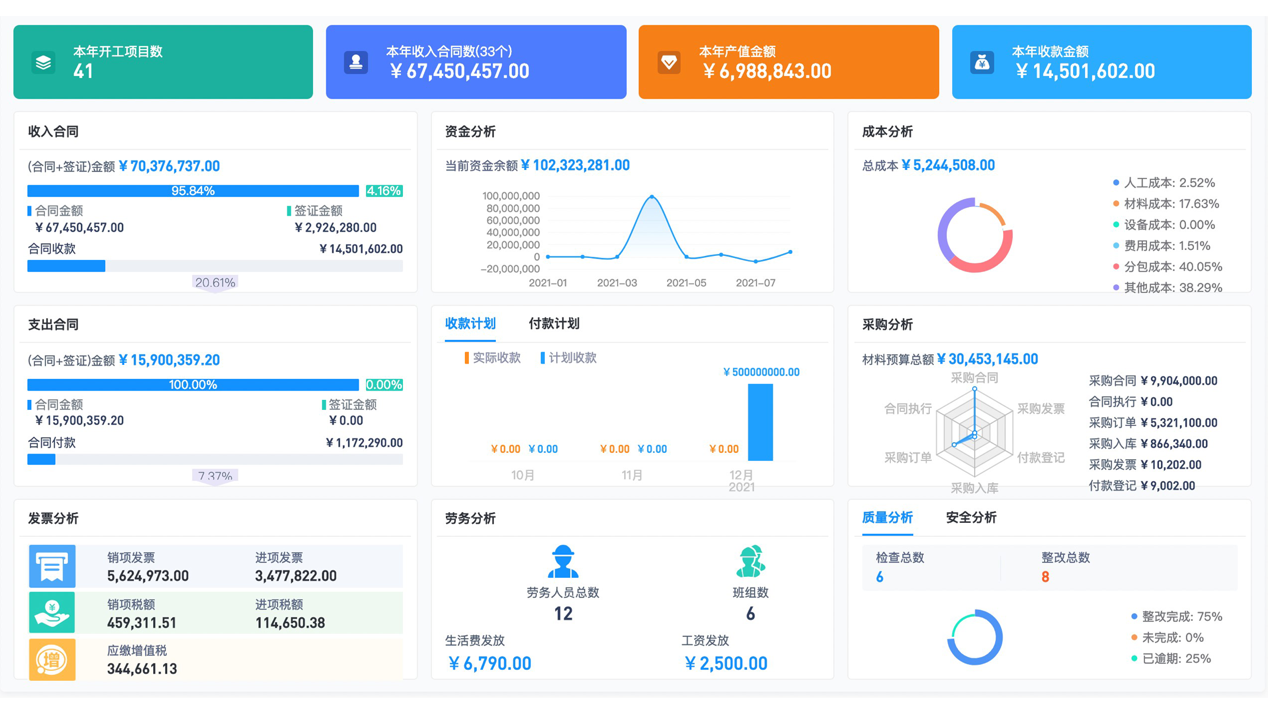The image size is (1268, 714).
Task: Click the diamond icon in the output value card
Action: 669,62
